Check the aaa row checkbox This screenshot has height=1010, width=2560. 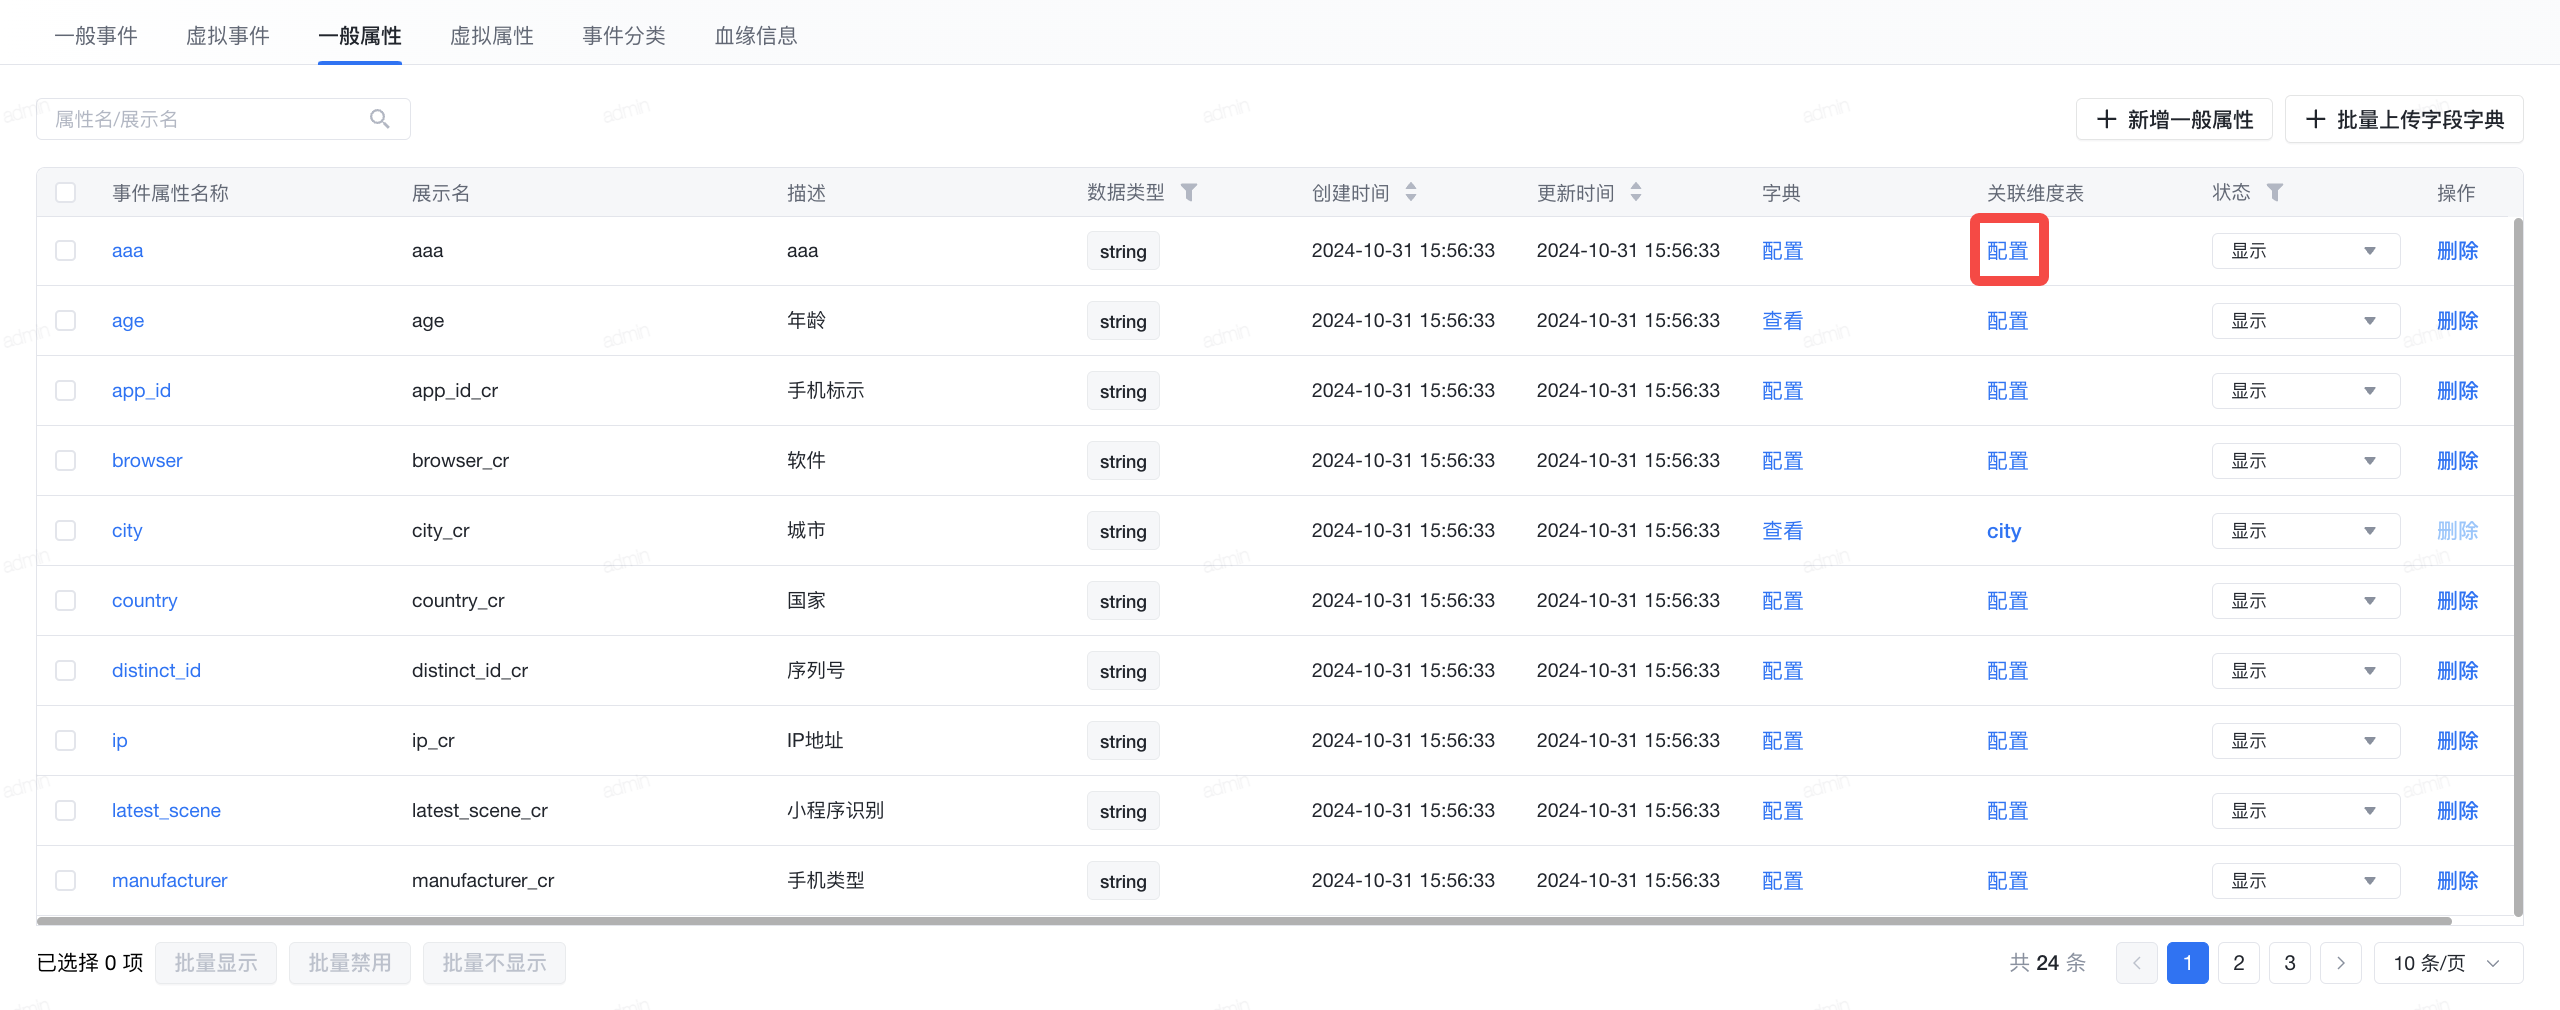(x=66, y=250)
